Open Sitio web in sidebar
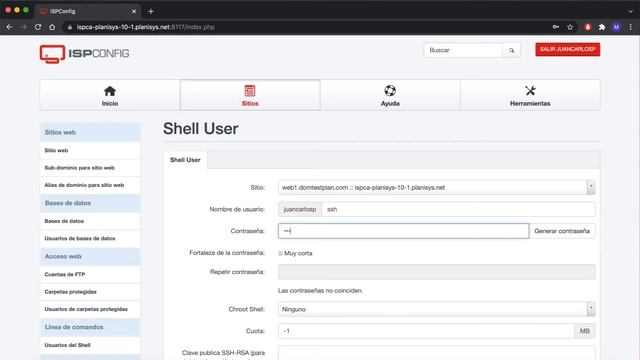 [90, 150]
